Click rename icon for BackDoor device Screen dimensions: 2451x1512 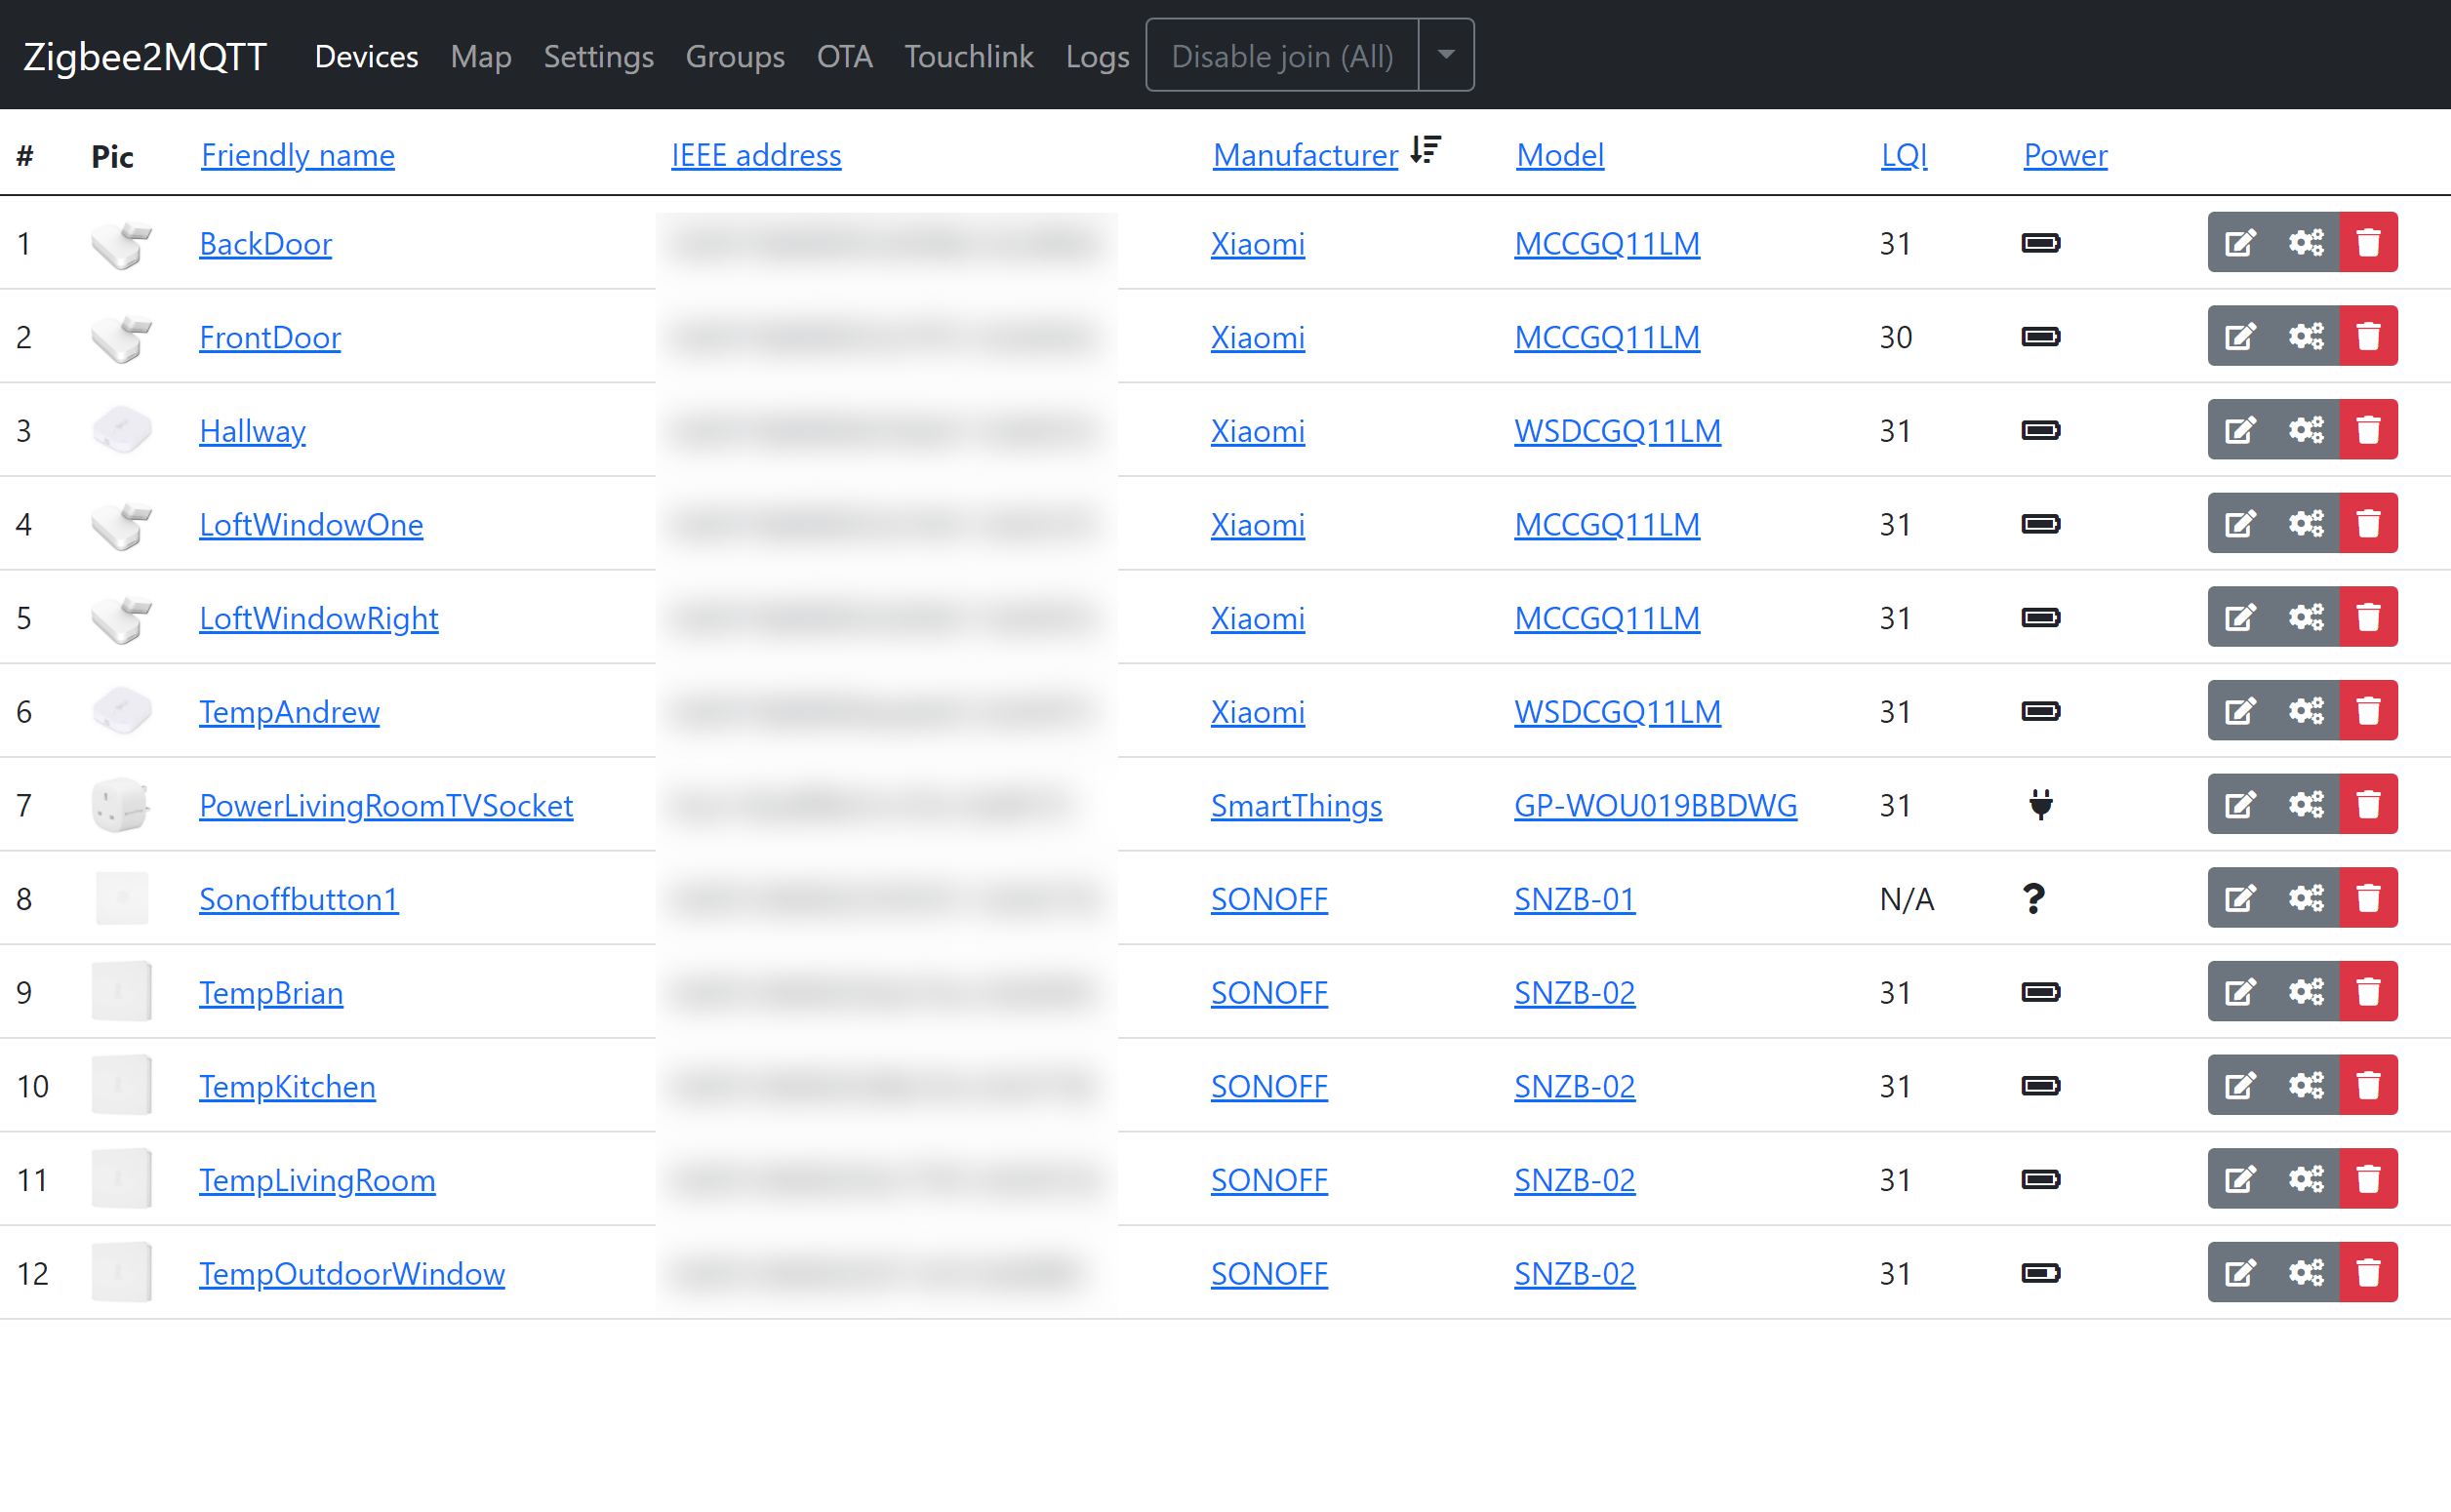click(2240, 243)
